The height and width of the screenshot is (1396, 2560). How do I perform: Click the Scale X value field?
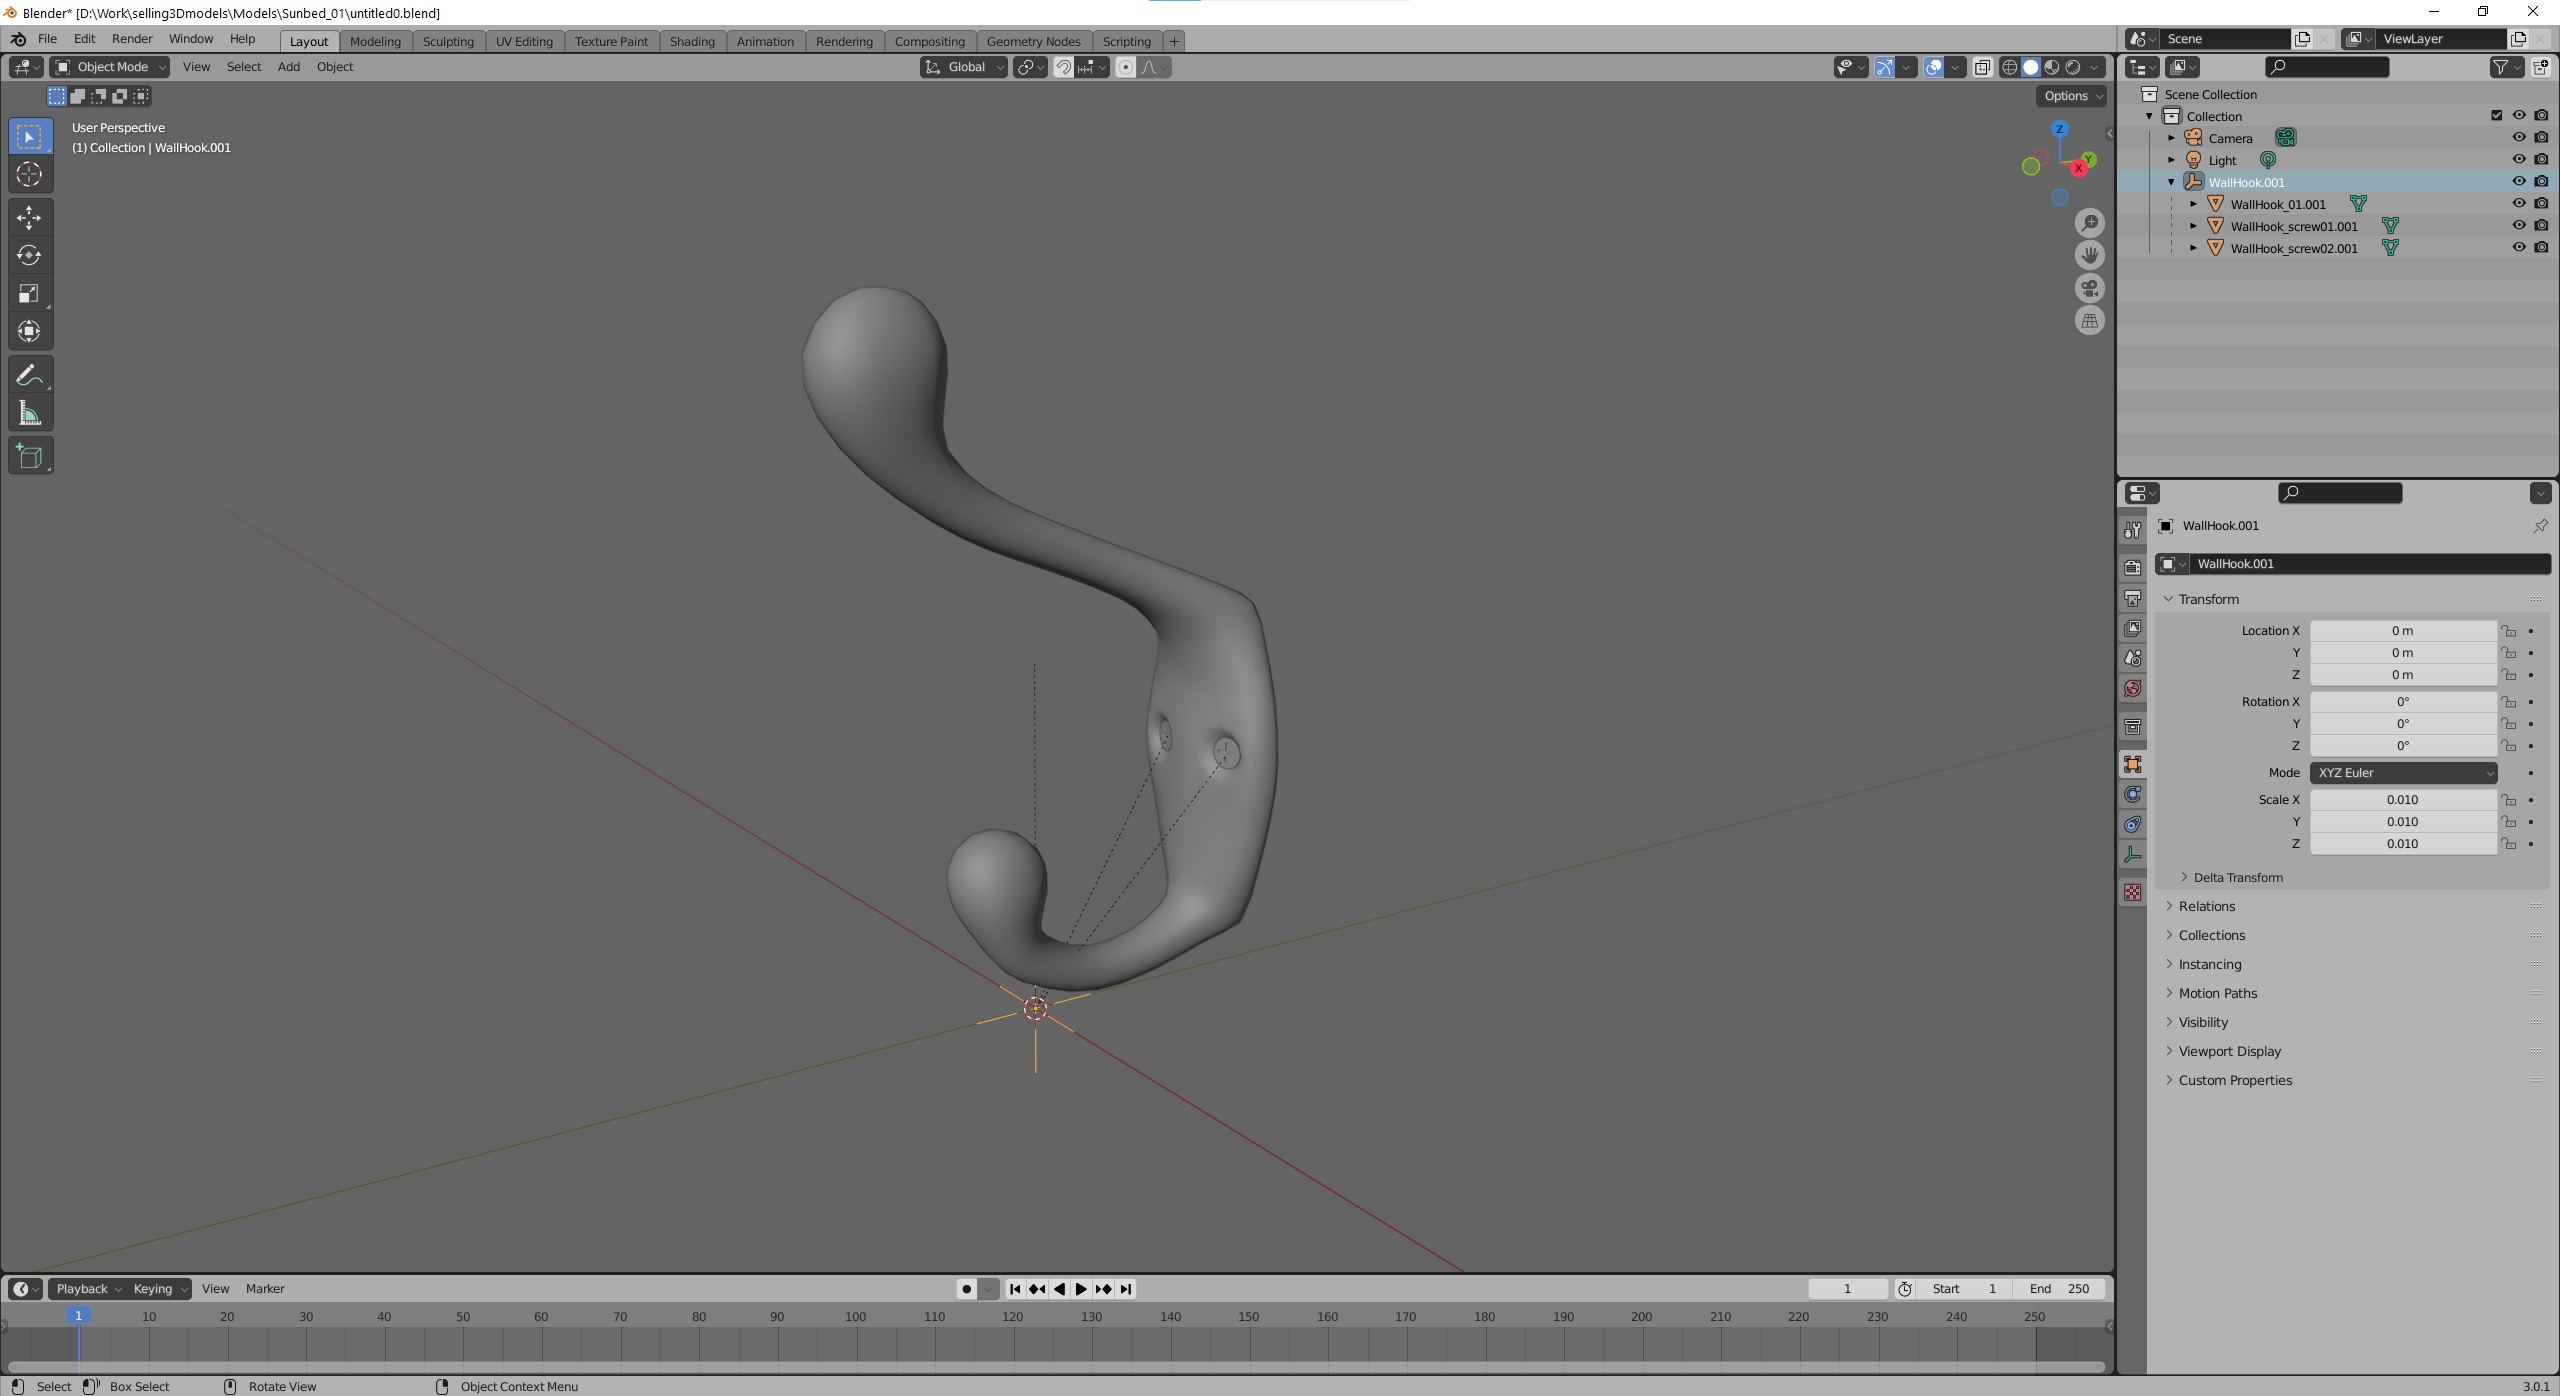pyautogui.click(x=2401, y=800)
